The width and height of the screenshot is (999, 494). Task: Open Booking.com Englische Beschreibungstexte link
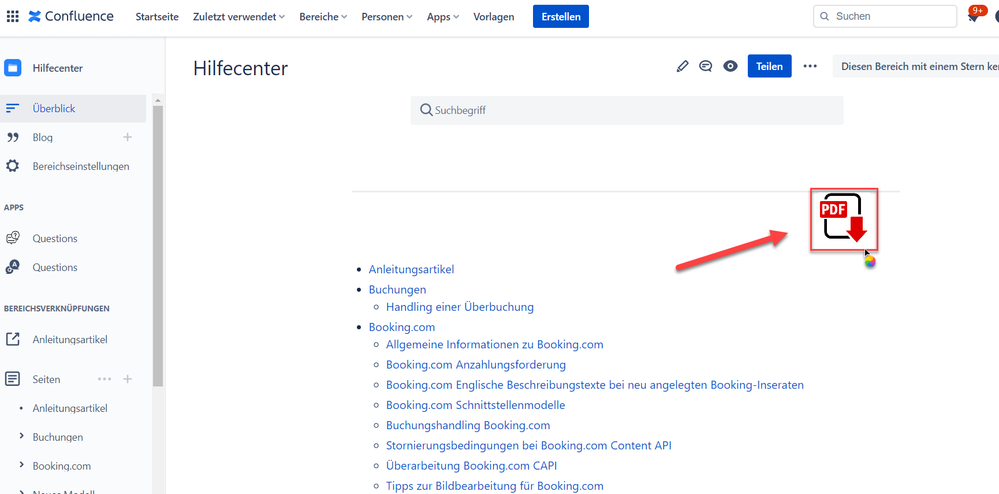595,385
